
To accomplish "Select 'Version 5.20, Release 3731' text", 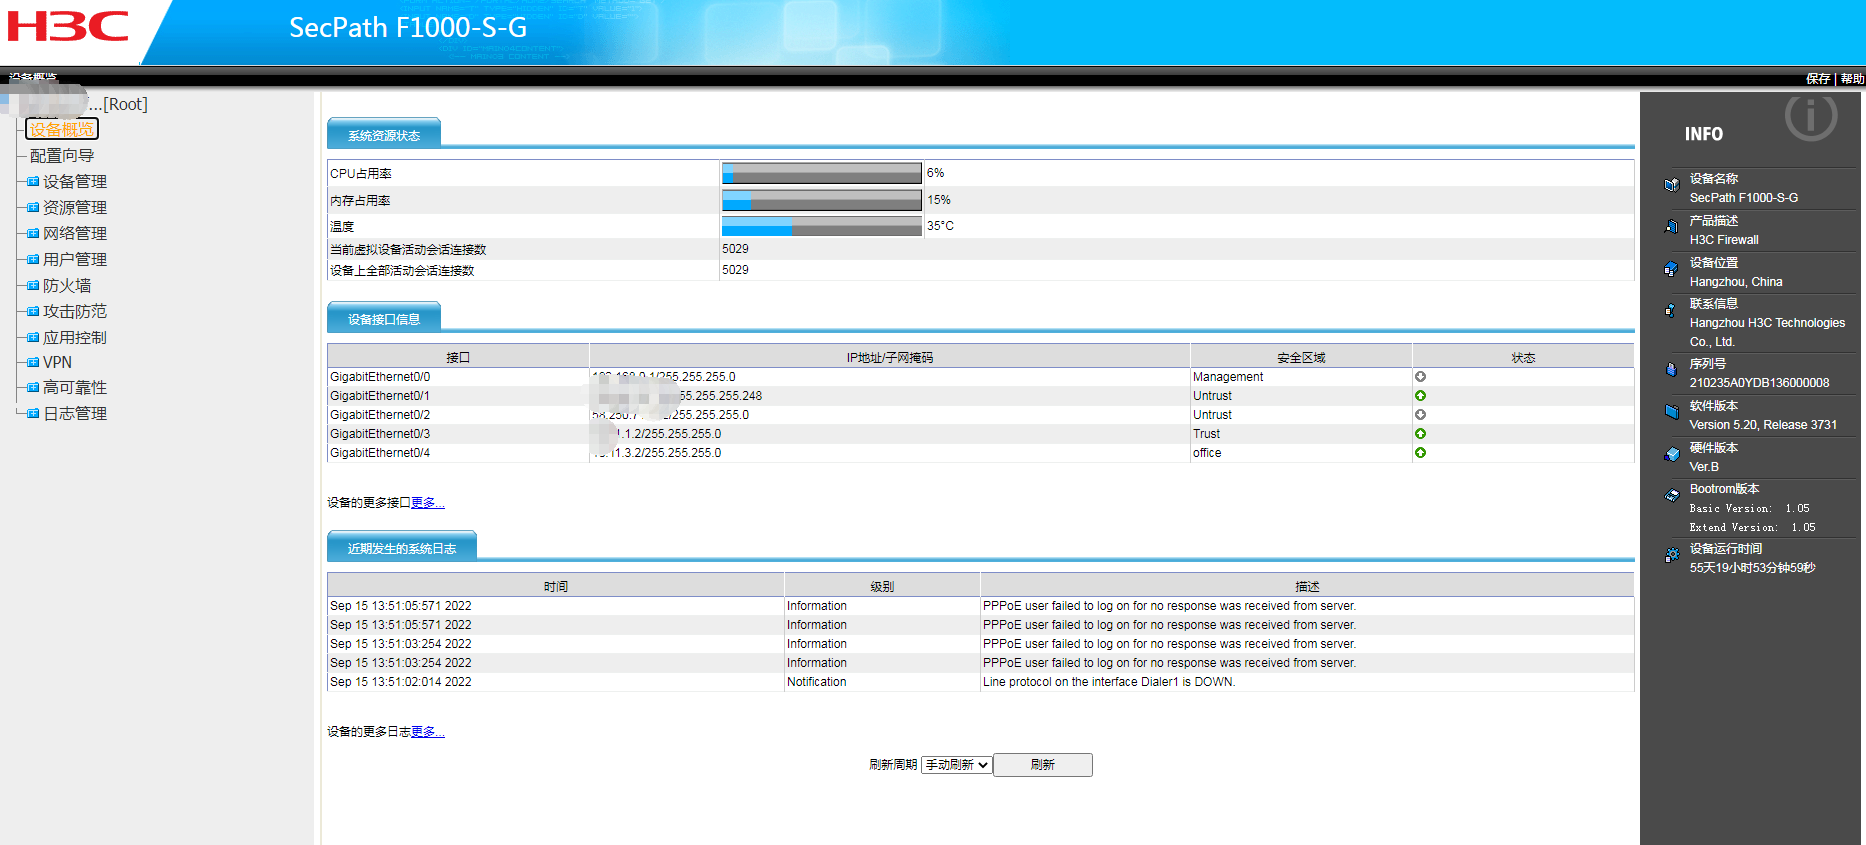I will click(x=1763, y=425).
